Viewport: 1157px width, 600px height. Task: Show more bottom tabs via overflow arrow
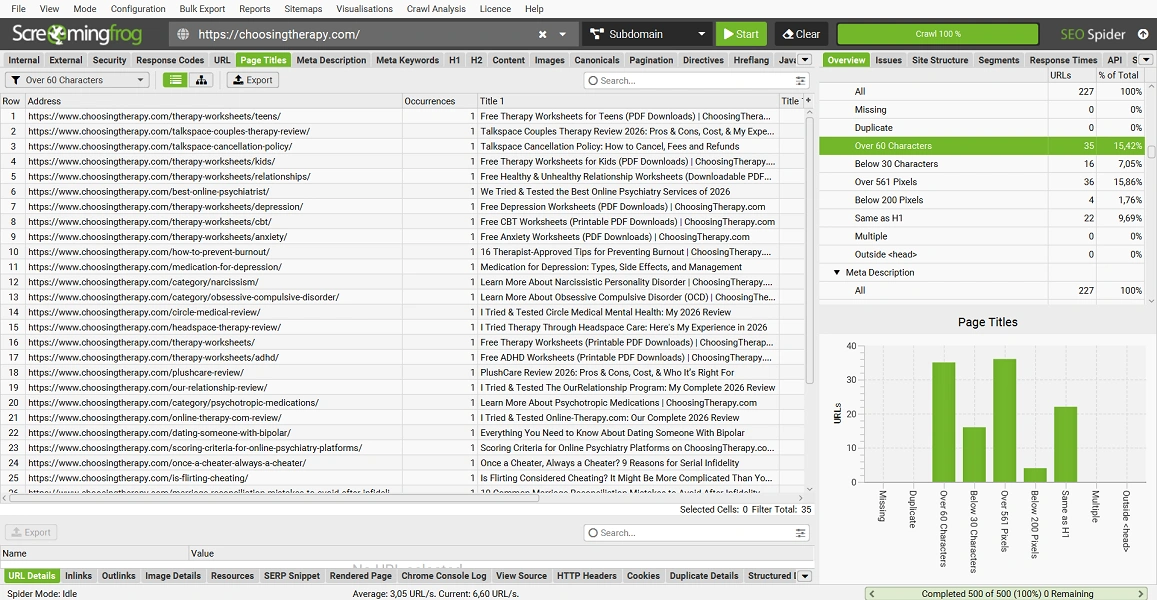pos(805,576)
